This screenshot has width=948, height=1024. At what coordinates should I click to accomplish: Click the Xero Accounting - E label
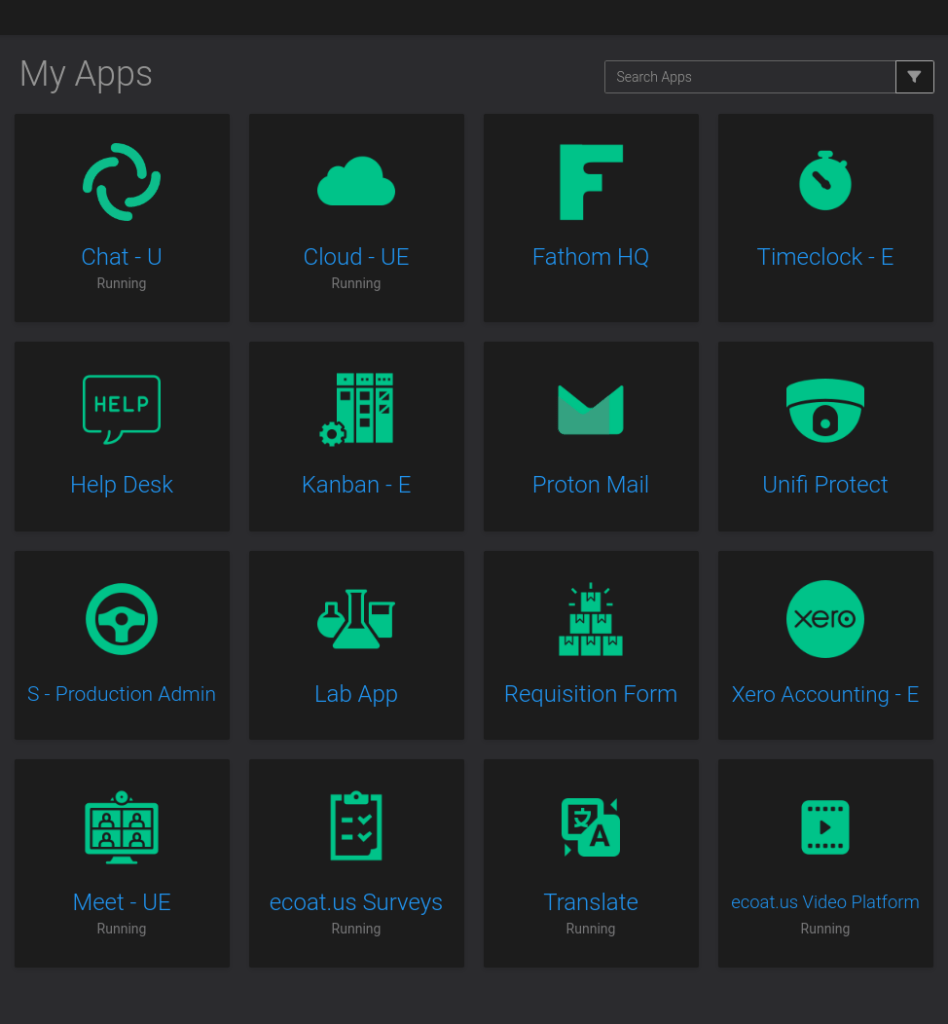[x=825, y=694]
